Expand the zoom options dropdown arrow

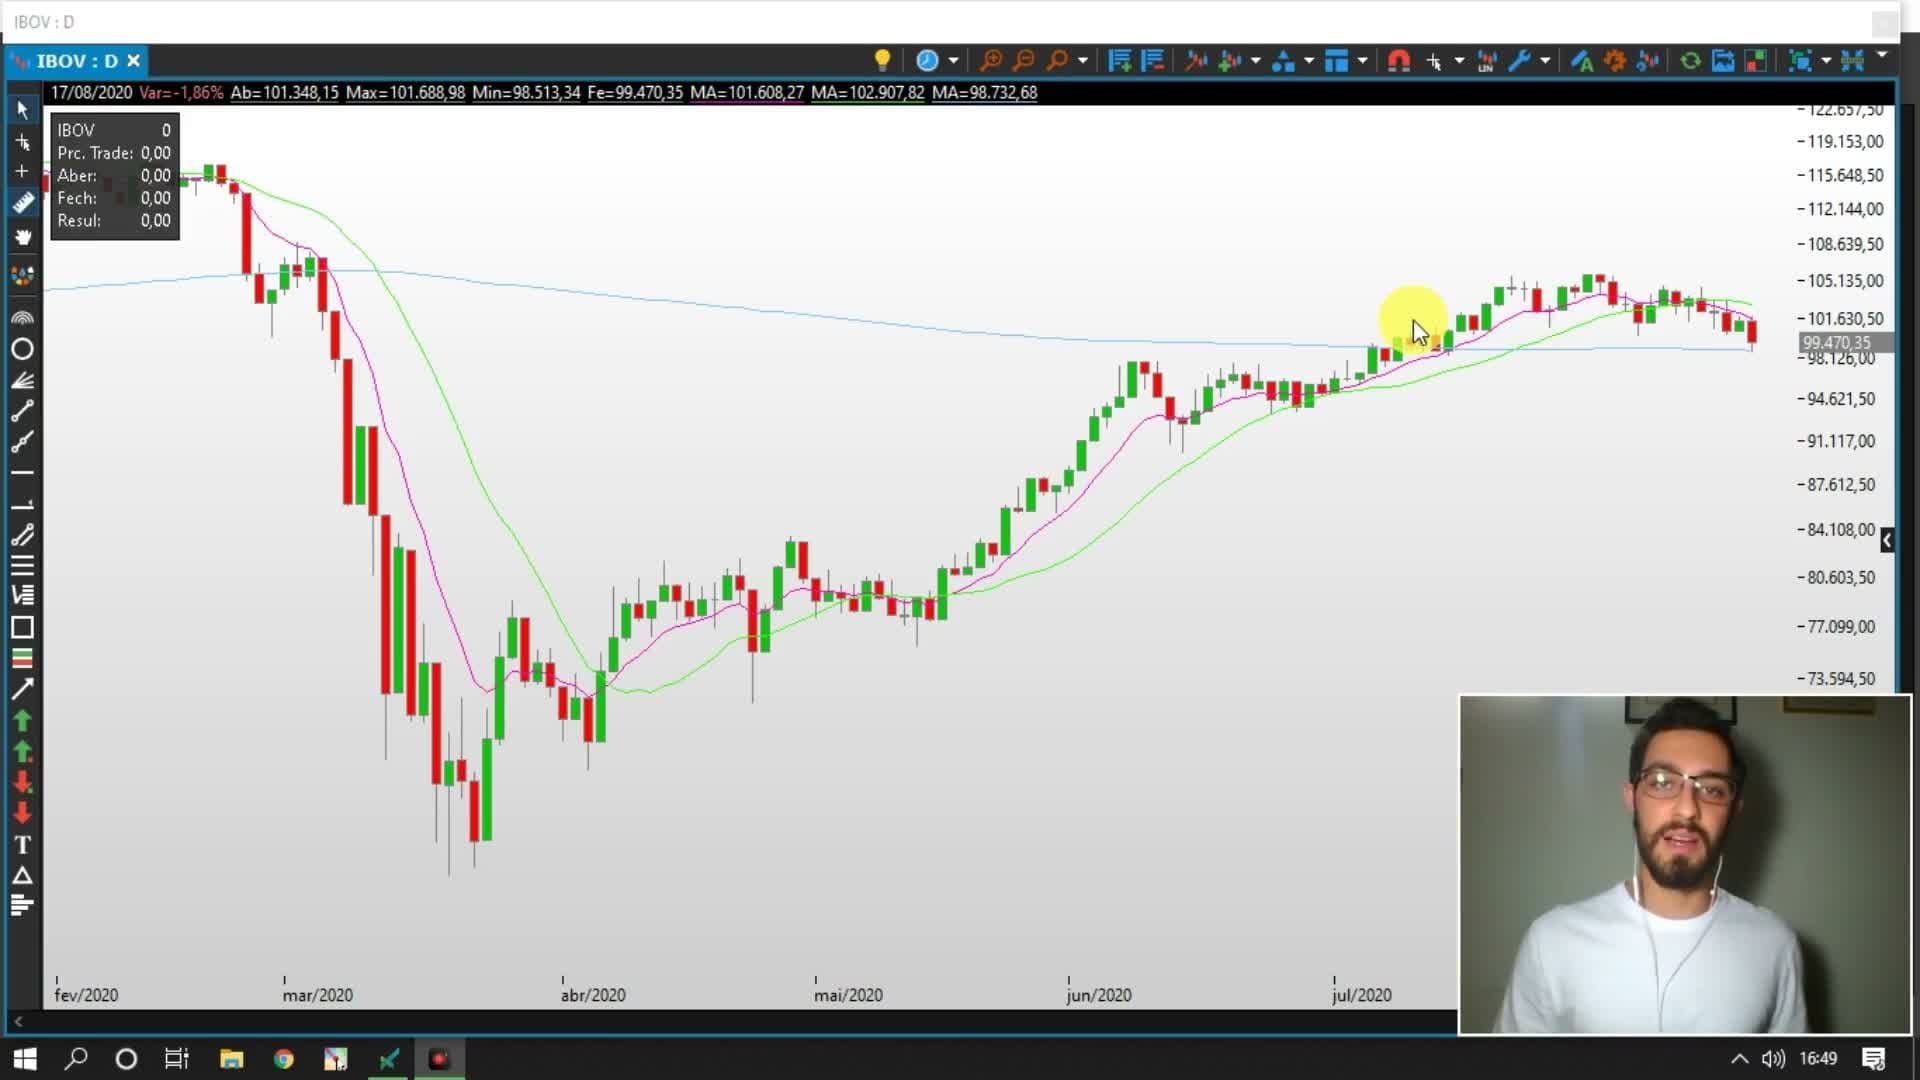coord(1082,61)
